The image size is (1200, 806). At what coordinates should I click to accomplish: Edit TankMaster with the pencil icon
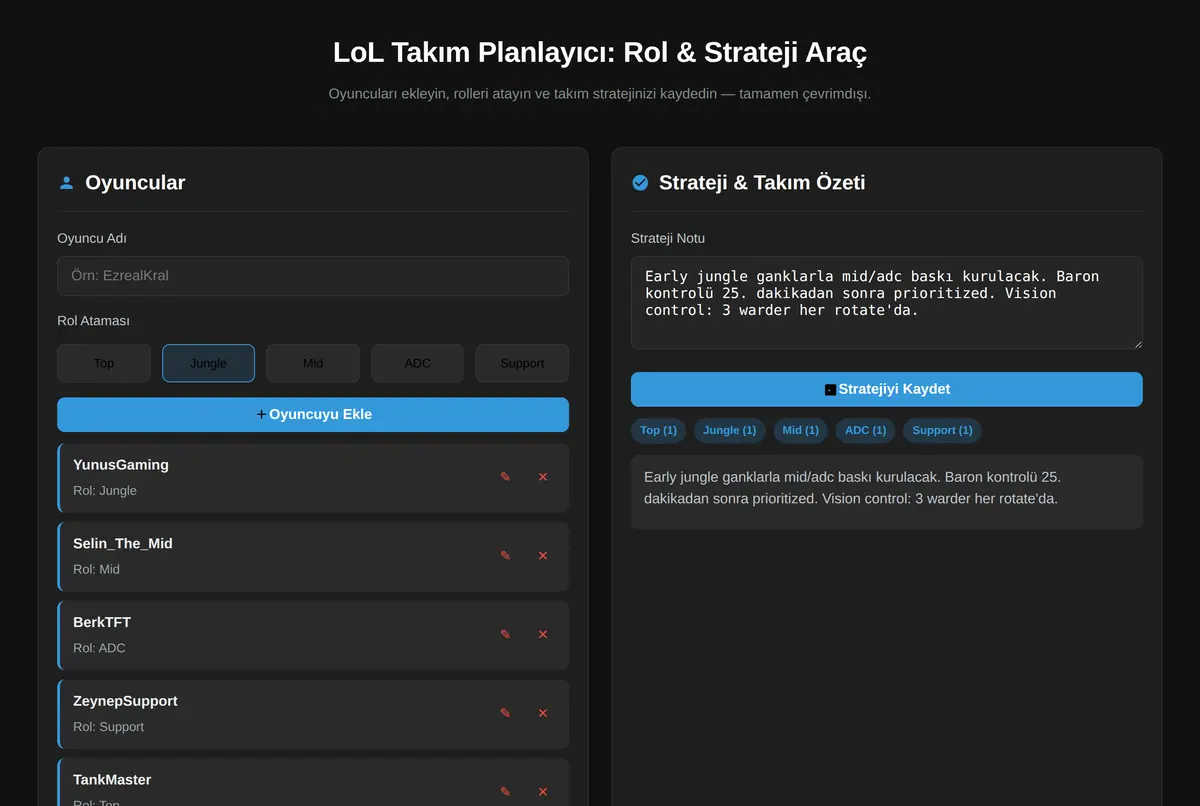[505, 792]
